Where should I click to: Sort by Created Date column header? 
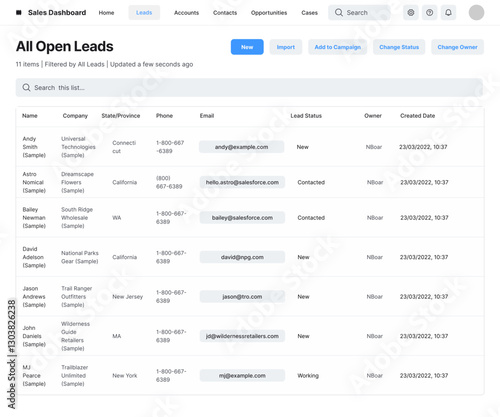click(x=417, y=116)
